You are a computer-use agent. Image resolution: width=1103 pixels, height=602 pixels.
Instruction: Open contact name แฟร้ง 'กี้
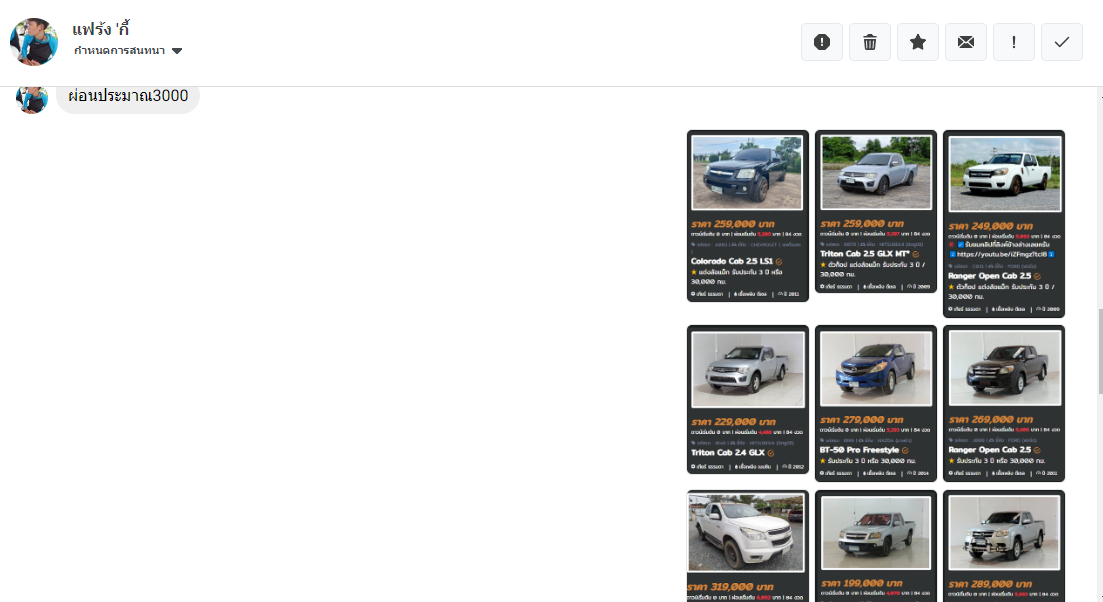(x=101, y=30)
